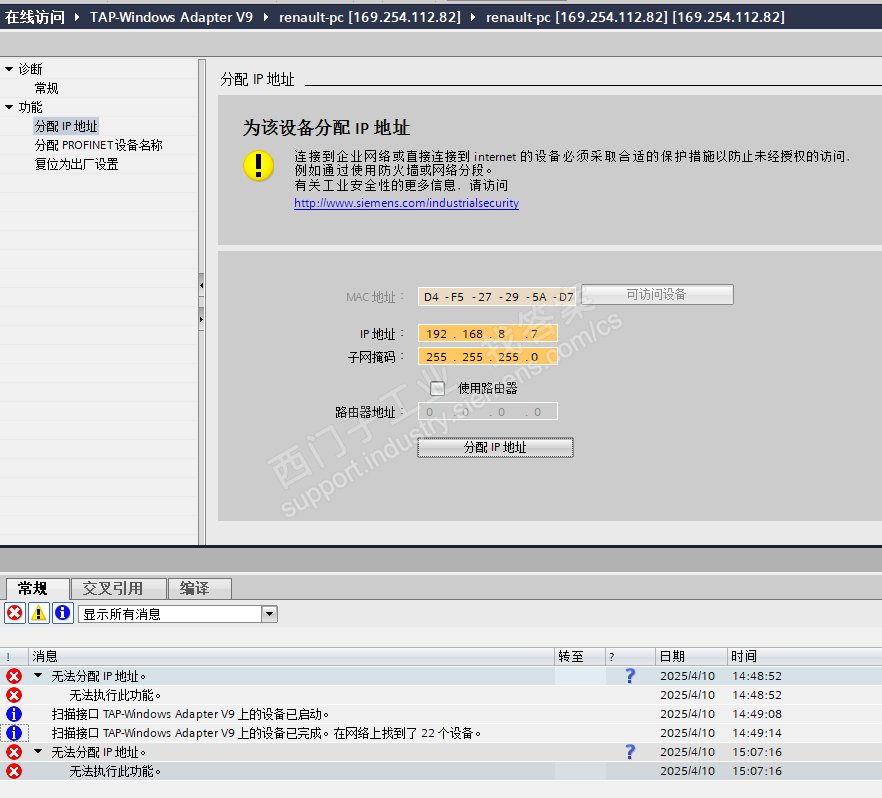Collapse the 诊断 tree node
The height and width of the screenshot is (798, 882).
[x=9, y=69]
